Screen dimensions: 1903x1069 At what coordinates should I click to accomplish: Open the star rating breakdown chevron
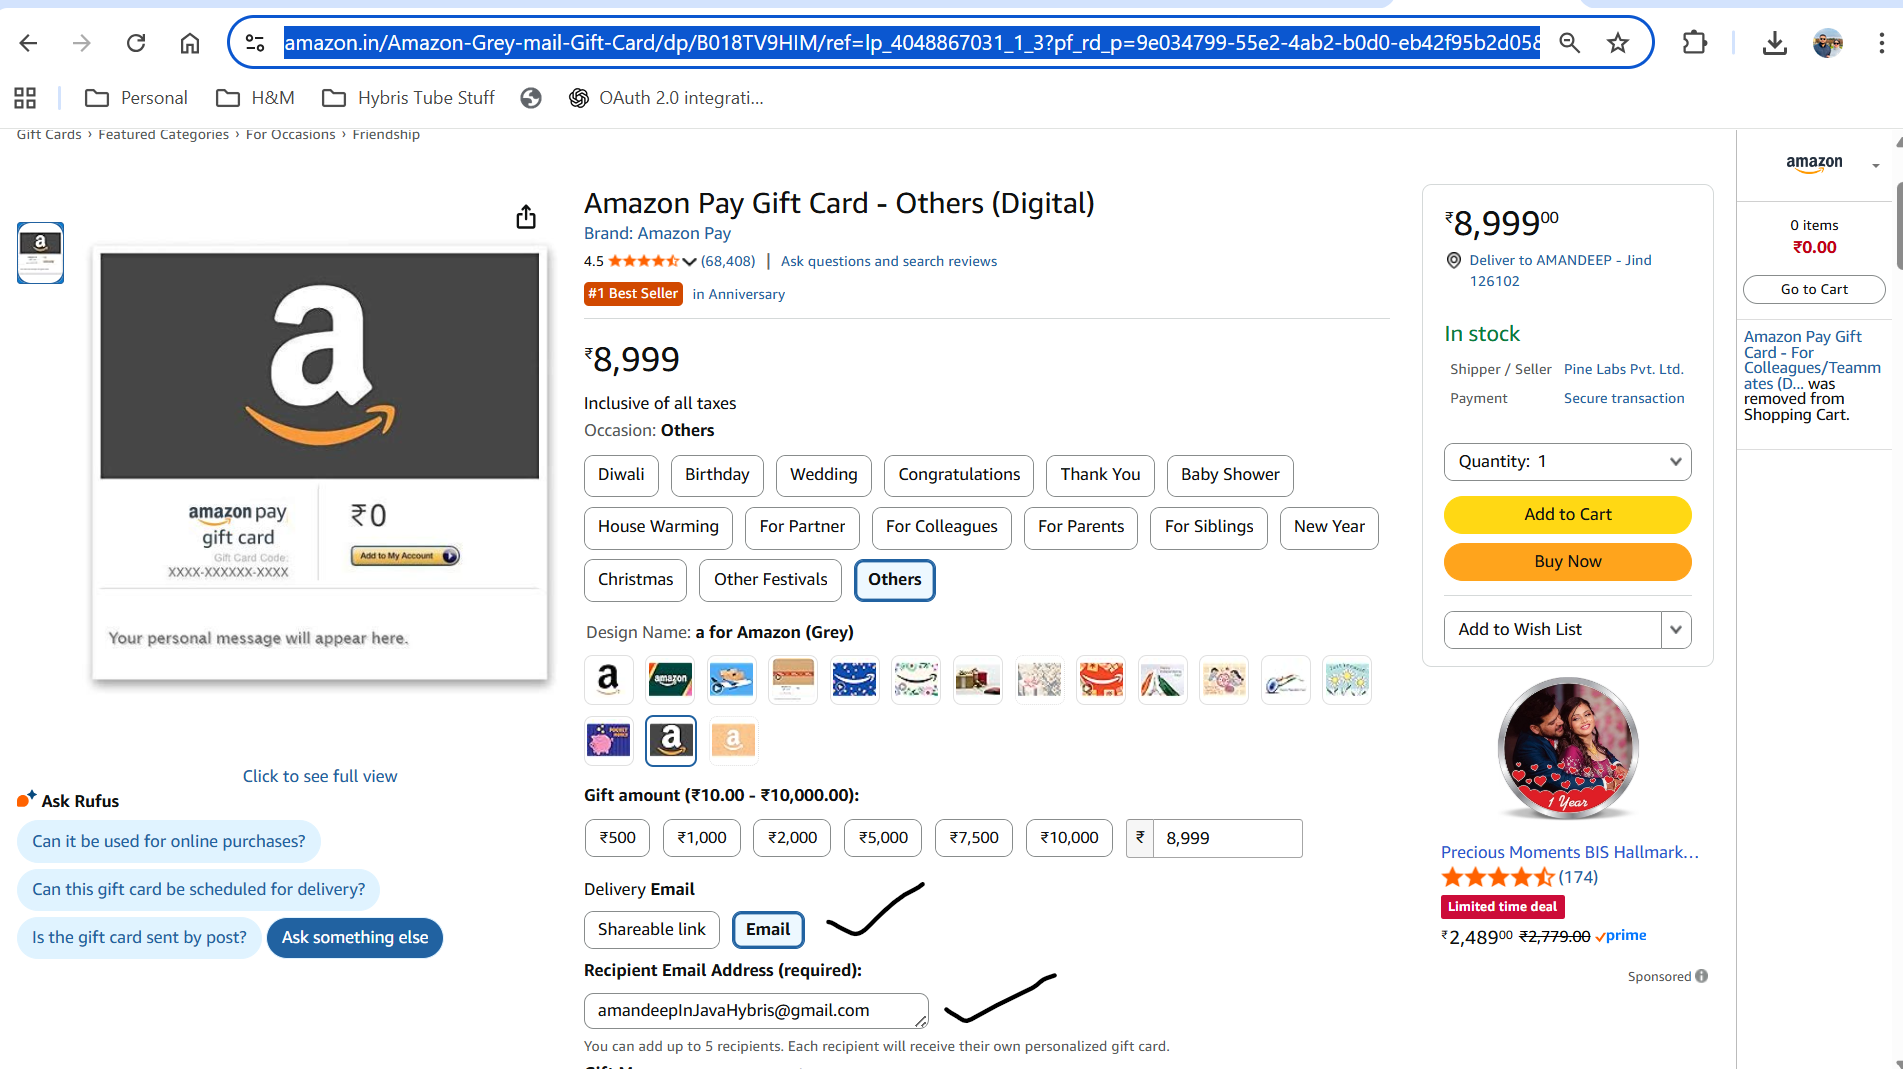[692, 261]
